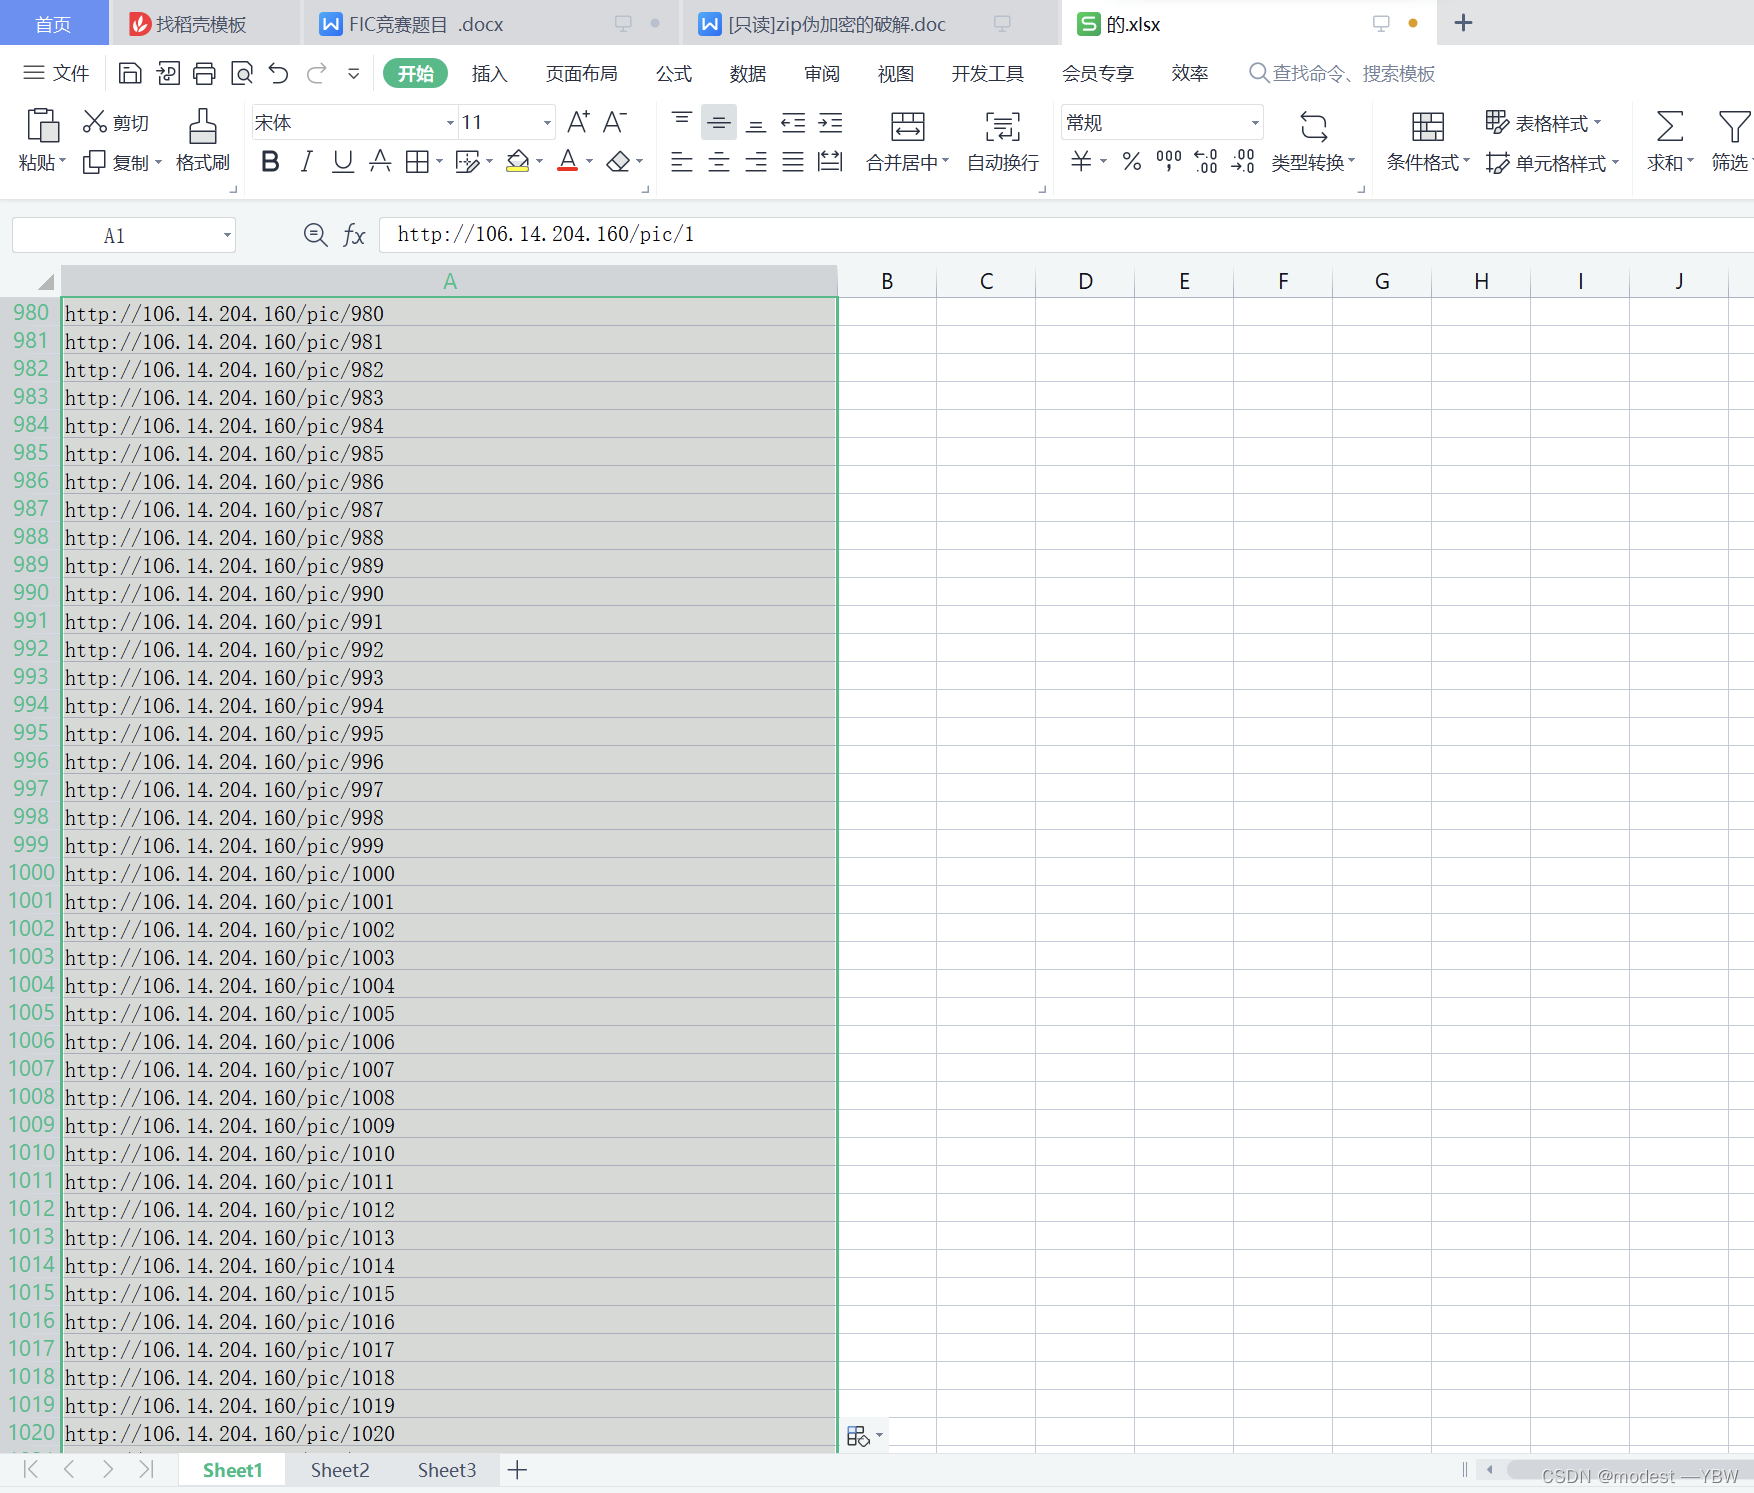Increase decimal places
1754x1493 pixels.
(x=1206, y=161)
